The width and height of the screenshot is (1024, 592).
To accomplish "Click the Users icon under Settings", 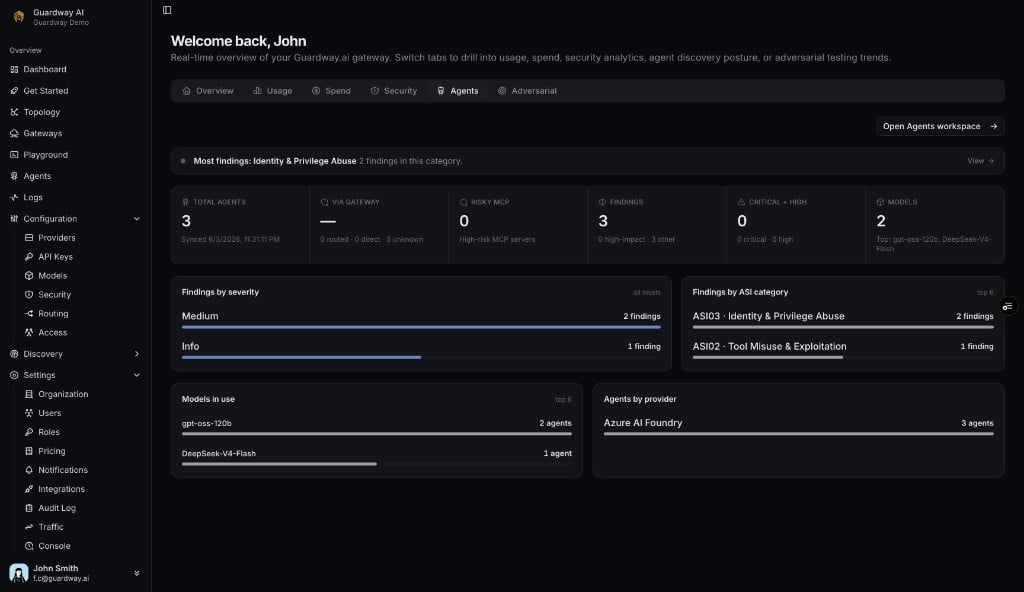I will point(29,413).
